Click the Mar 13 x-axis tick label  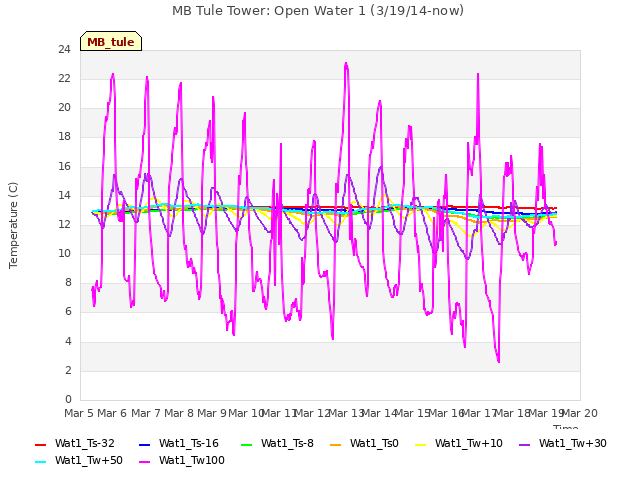(x=346, y=413)
